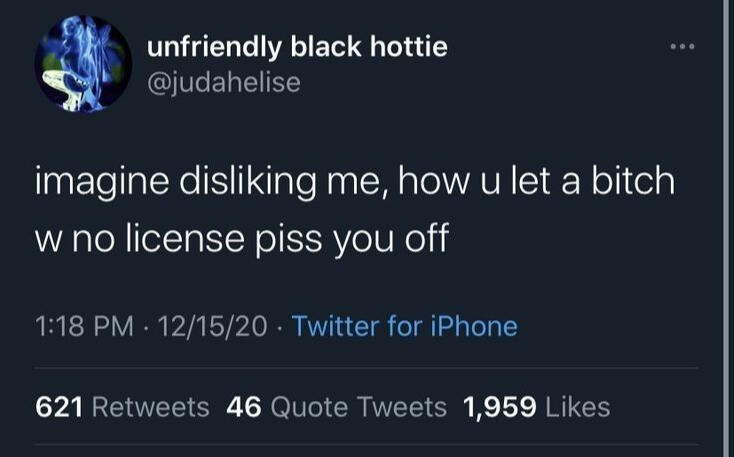Open the Twitter for iPhone source link
This screenshot has height=457, width=734.
405,326
